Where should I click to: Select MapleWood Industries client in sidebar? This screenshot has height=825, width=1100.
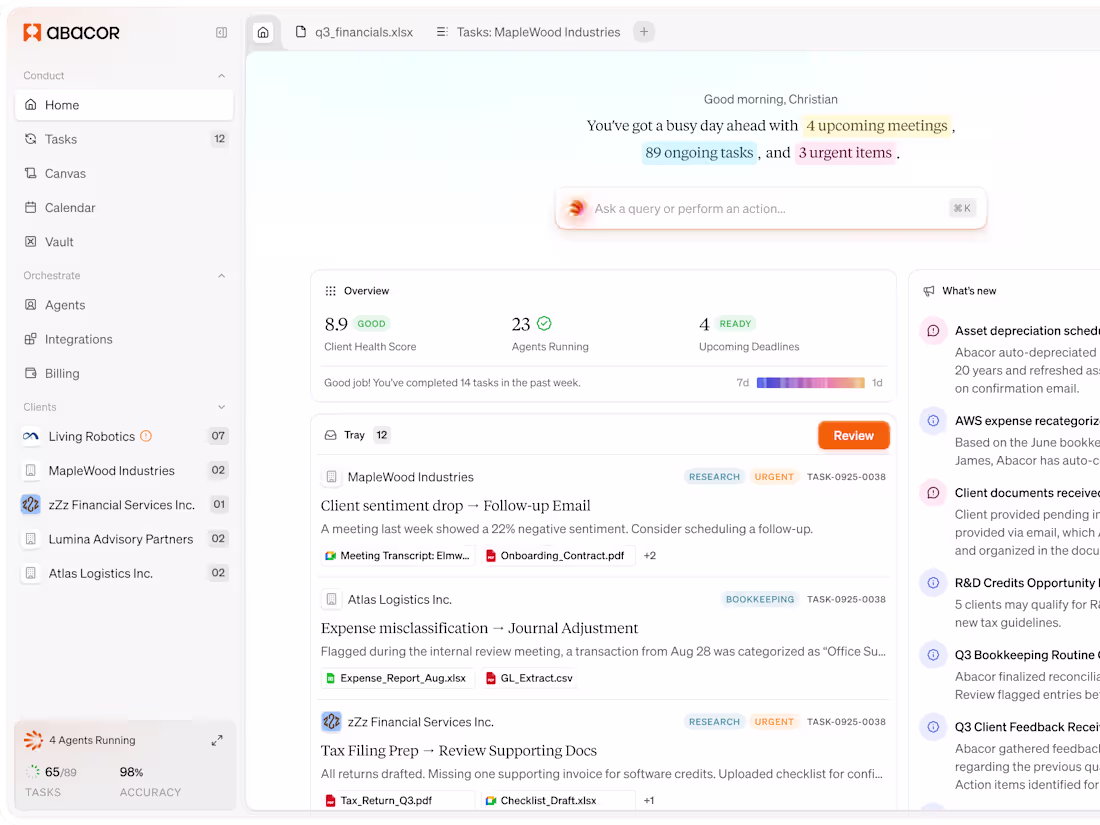124,471
